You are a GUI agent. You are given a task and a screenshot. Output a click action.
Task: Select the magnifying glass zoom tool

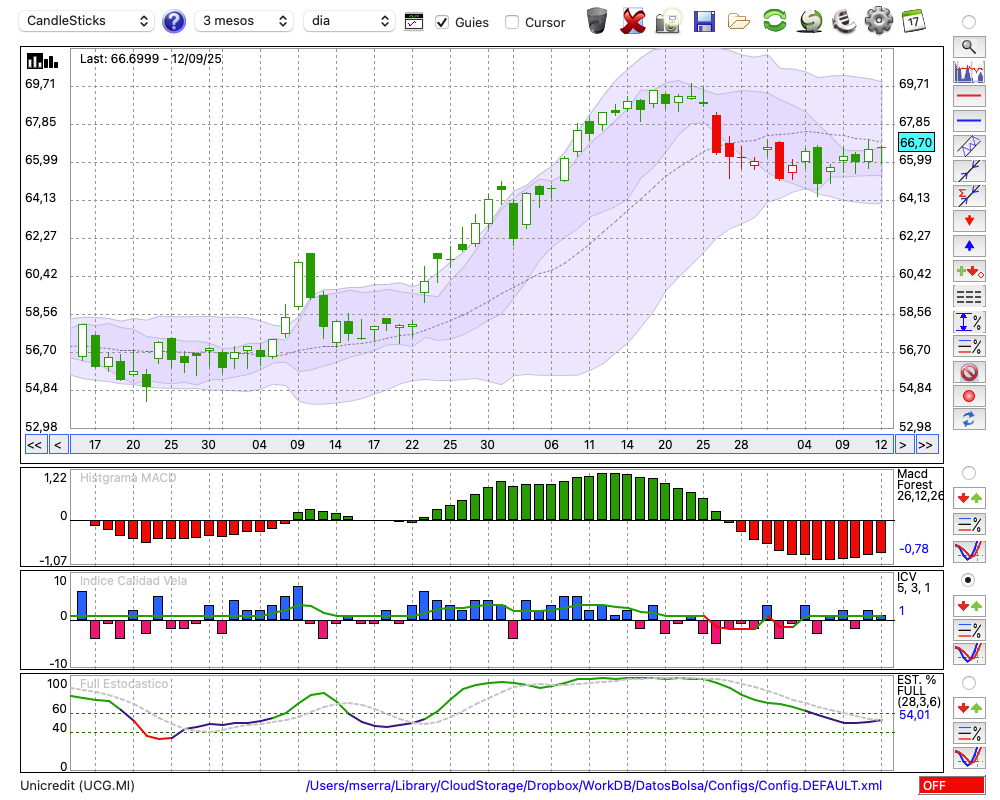[x=969, y=47]
